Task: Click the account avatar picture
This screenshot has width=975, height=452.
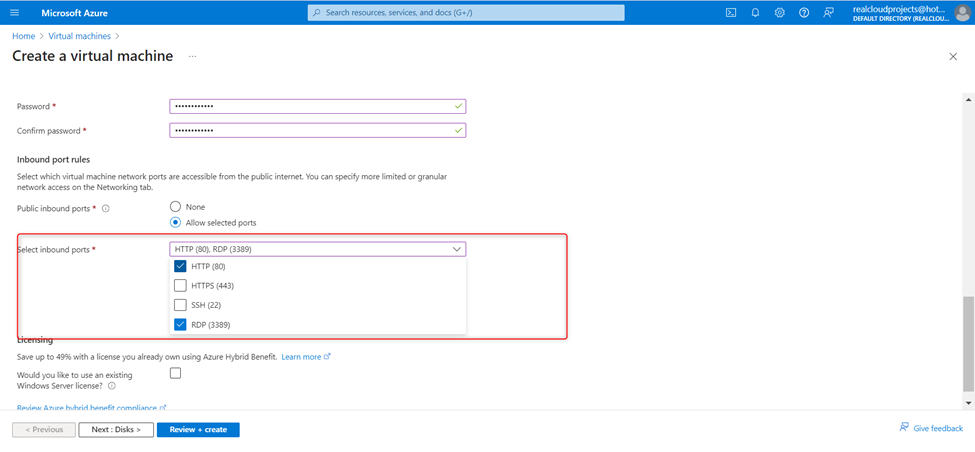Action: (961, 12)
